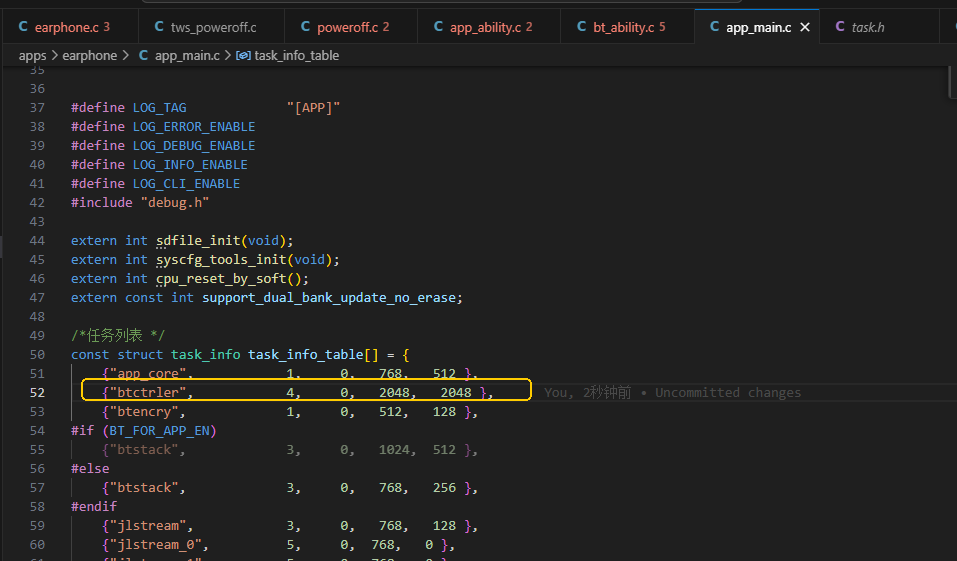
Task: Click the sdfile_init function name
Action: click(x=198, y=241)
